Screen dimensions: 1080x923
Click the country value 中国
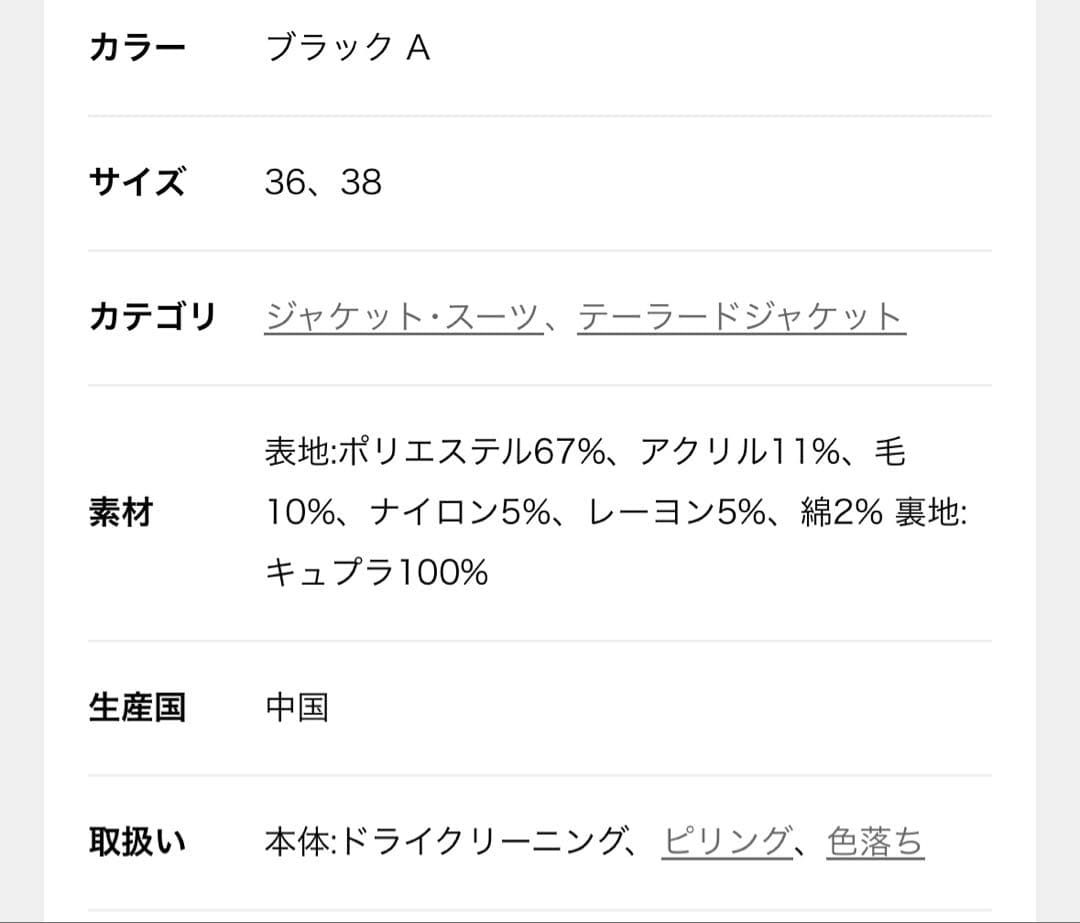tap(298, 707)
